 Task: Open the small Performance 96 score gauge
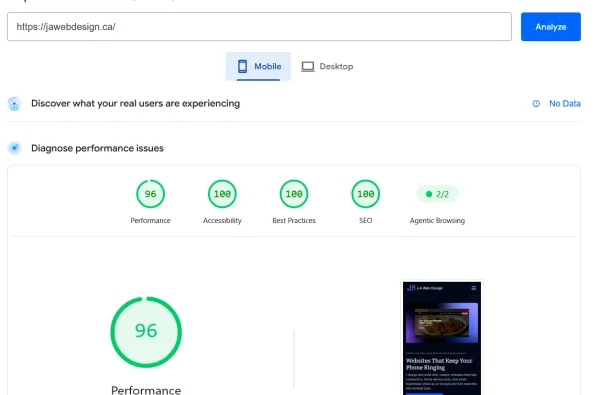150,194
